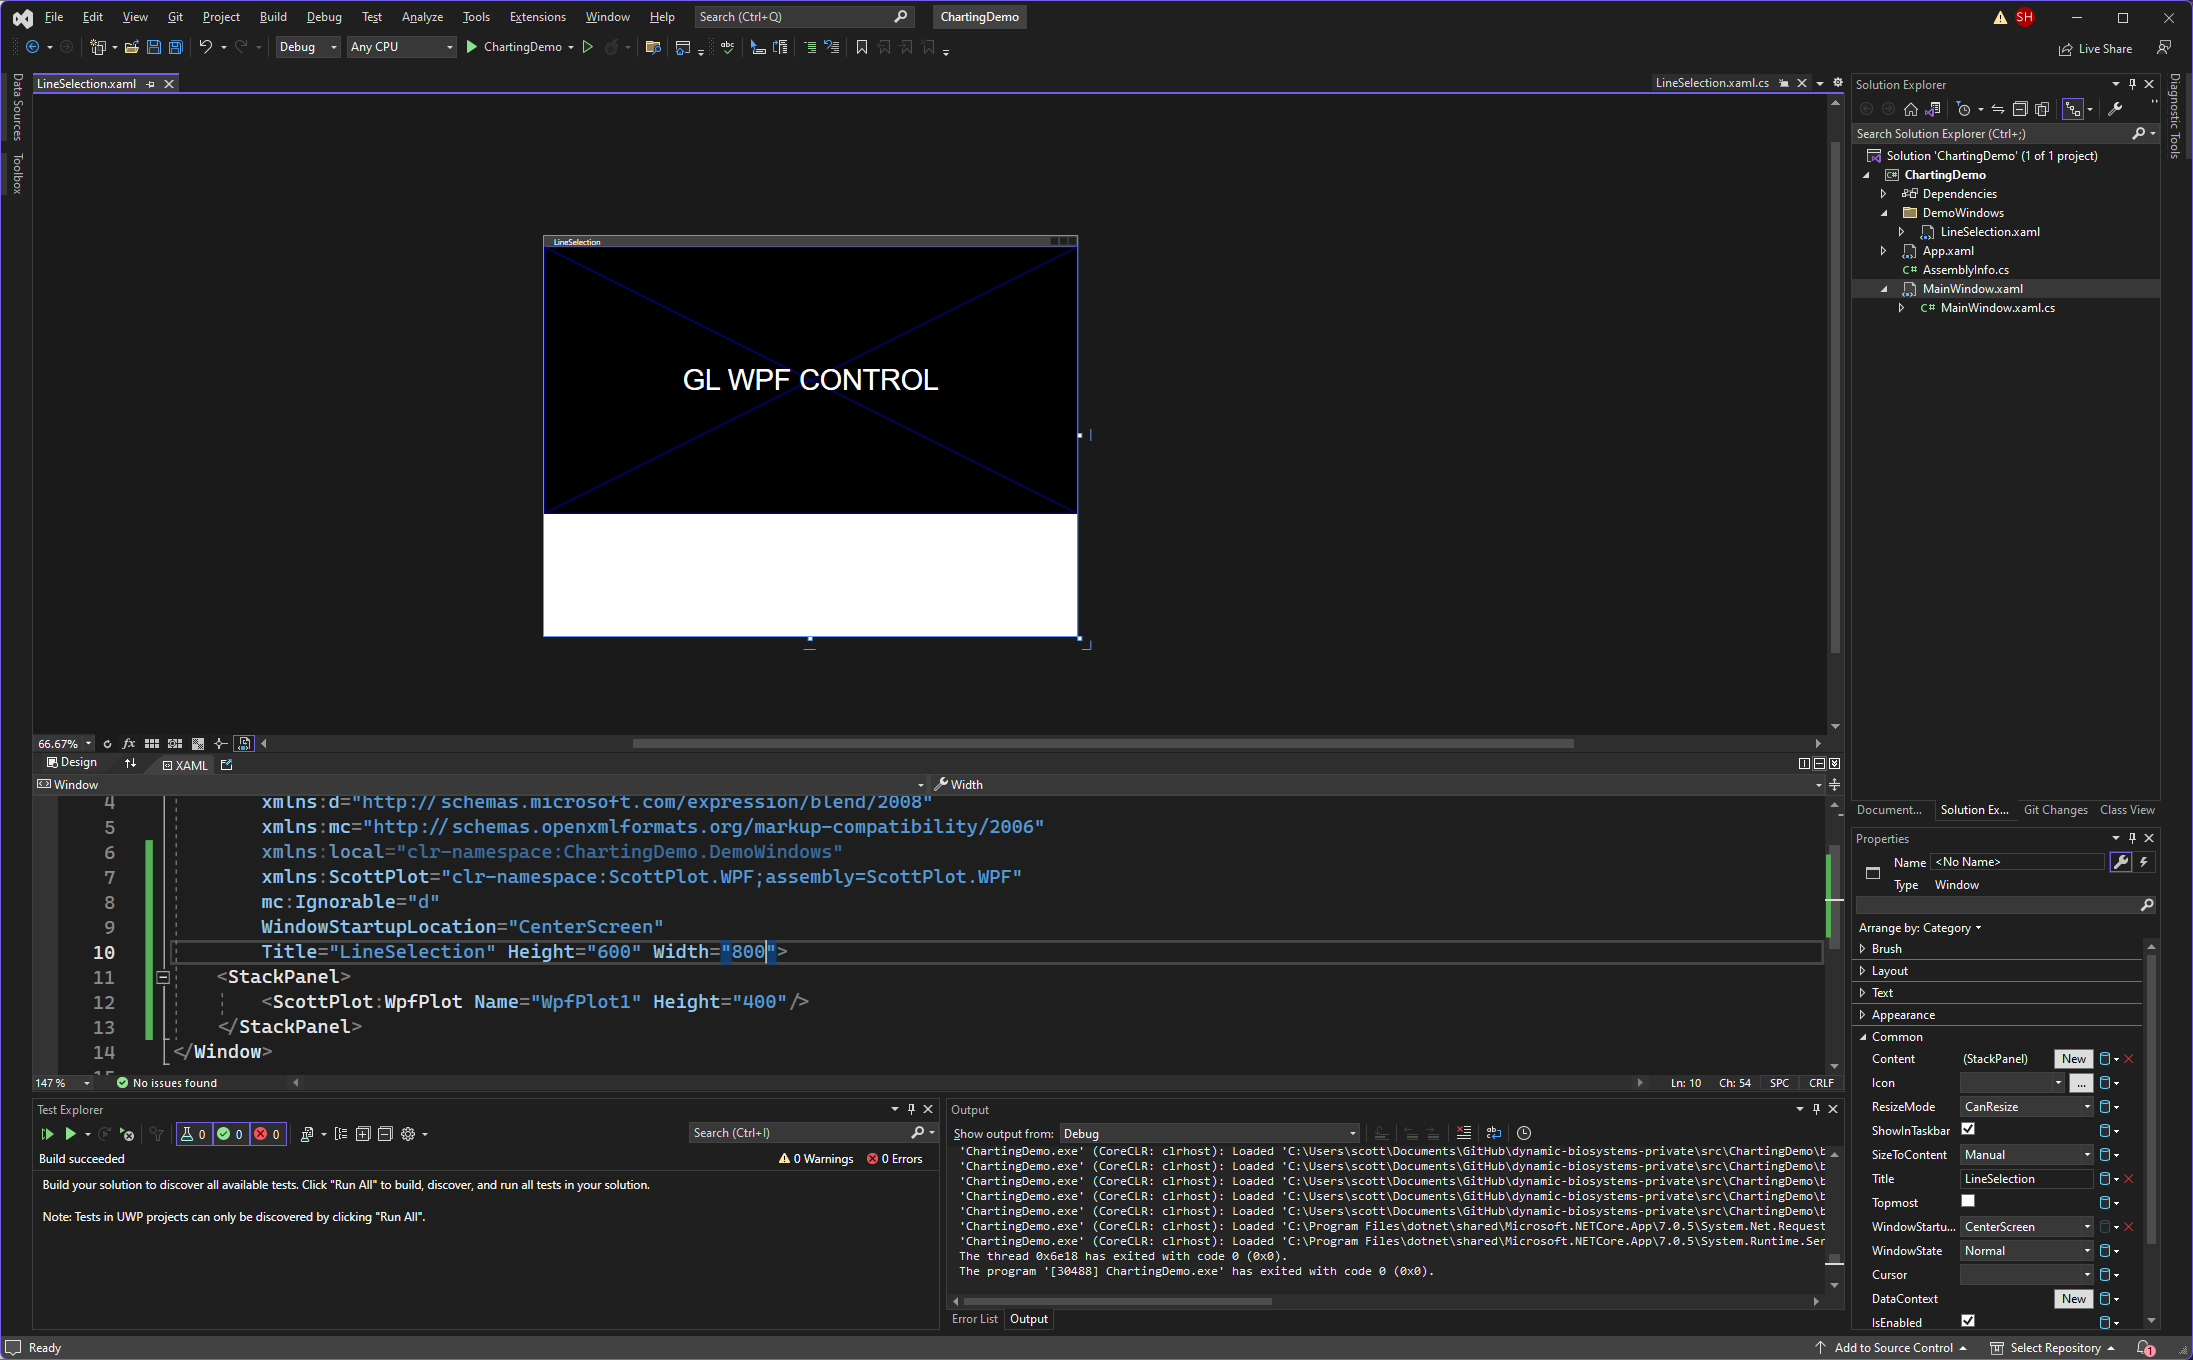Image resolution: width=2193 pixels, height=1360 pixels.
Task: Open the Debug configuration dropdown
Action: 308,47
